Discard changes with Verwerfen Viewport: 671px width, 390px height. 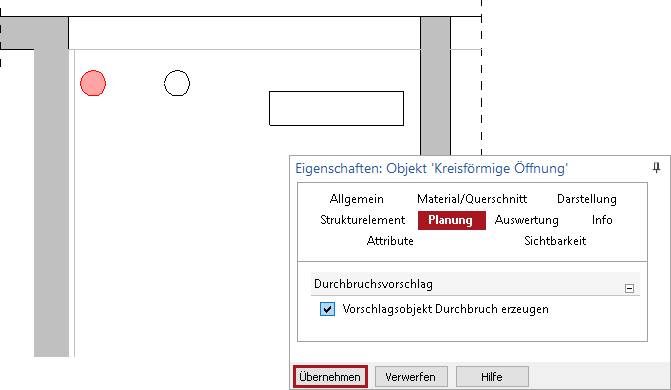[411, 377]
